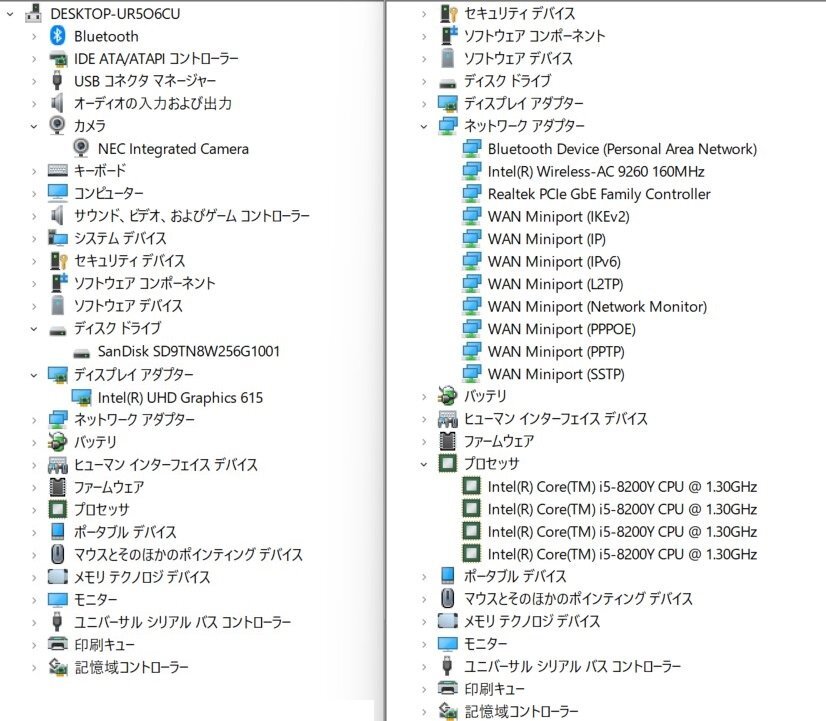Image resolution: width=826 pixels, height=721 pixels.
Task: Select the collapsed ディスク ドライブ label in right tree
Action: point(507,81)
